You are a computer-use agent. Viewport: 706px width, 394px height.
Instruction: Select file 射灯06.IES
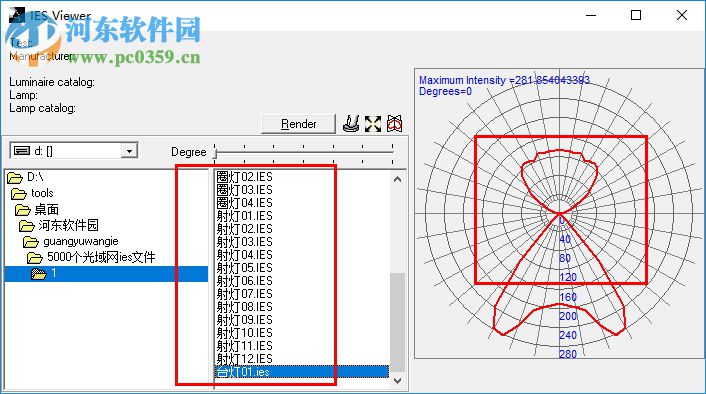point(244,281)
